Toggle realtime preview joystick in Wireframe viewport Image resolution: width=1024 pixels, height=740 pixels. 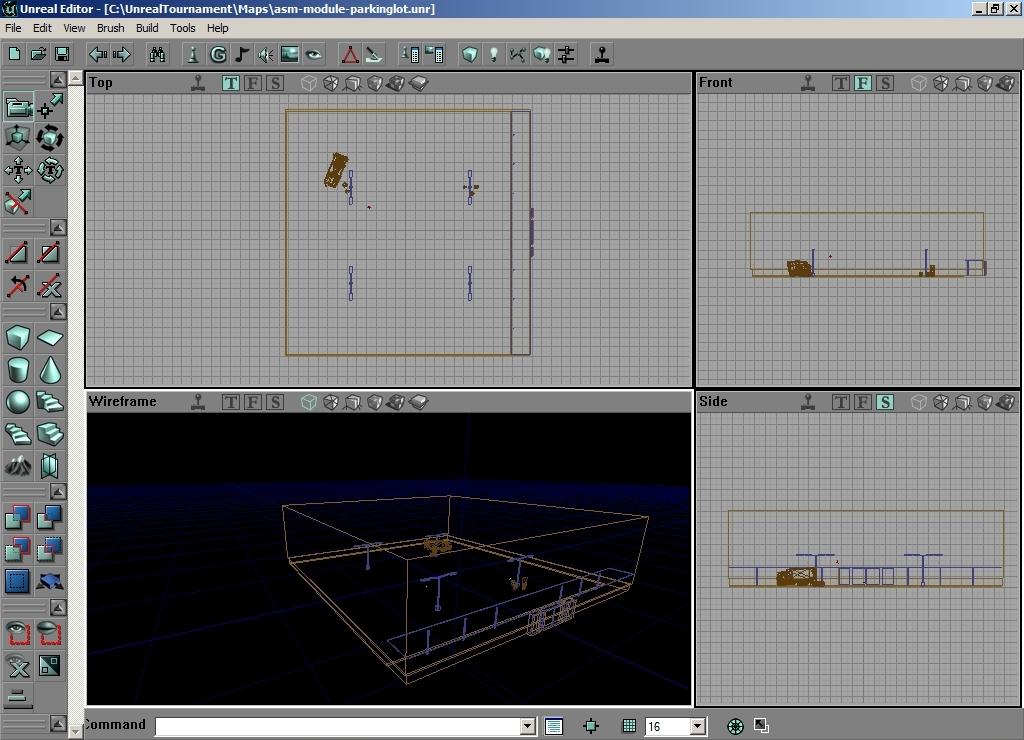[x=199, y=402]
